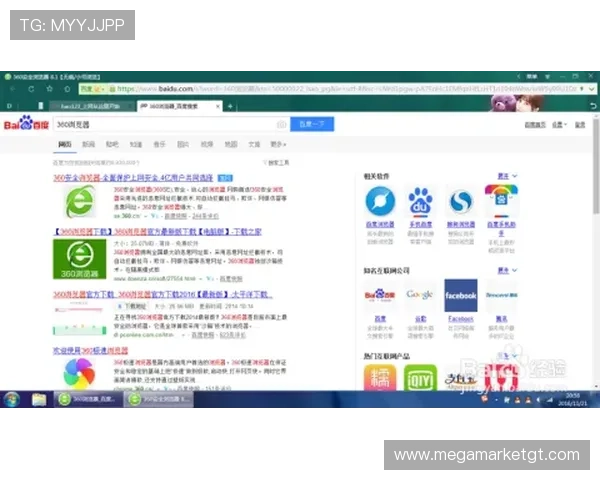Open a new tab with the plus button
600x480 pixels.
click(x=230, y=106)
